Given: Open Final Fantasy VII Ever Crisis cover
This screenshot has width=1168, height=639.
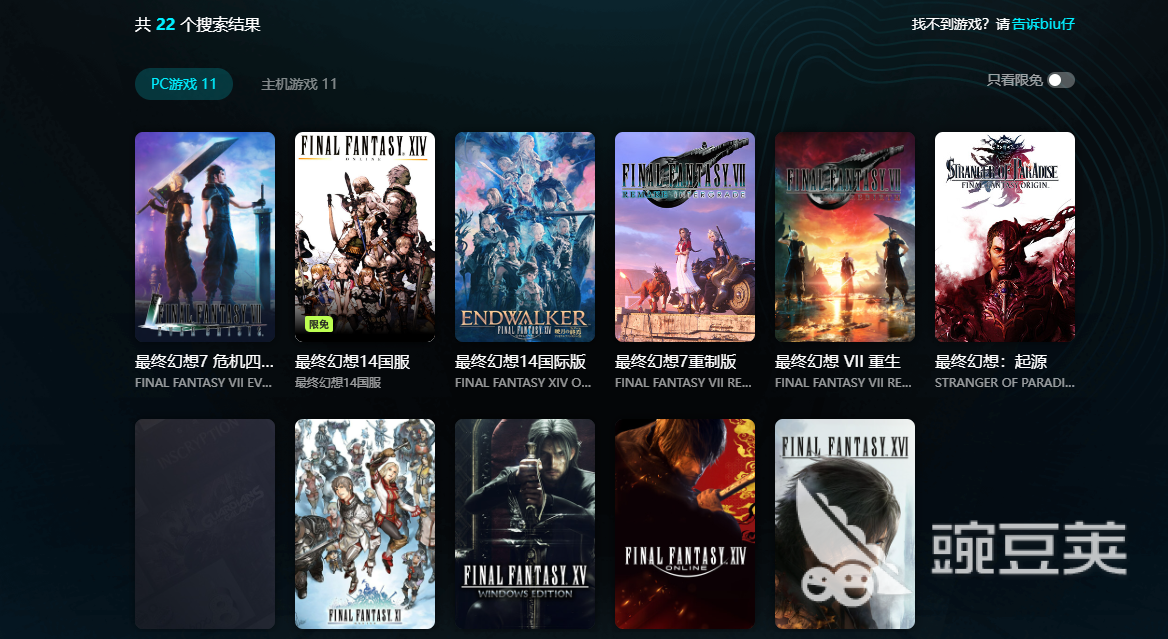Looking at the screenshot, I should [205, 237].
